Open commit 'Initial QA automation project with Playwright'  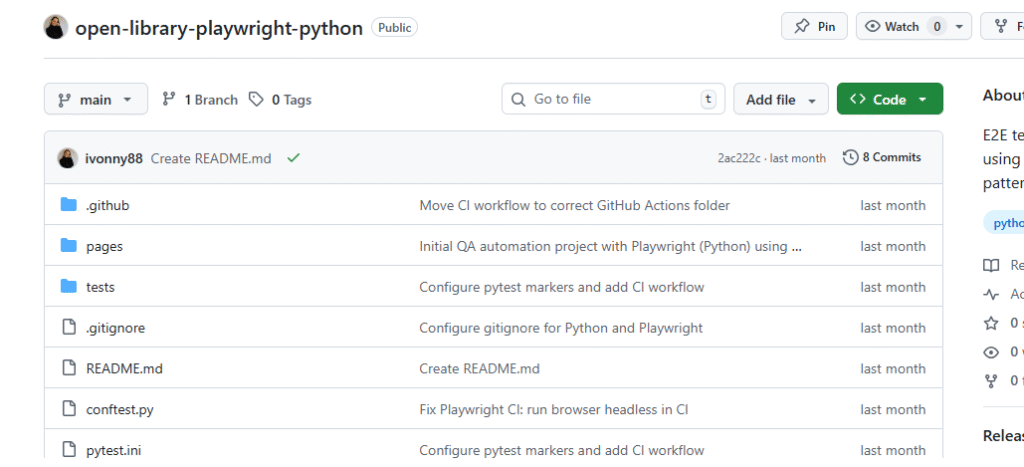pos(611,246)
